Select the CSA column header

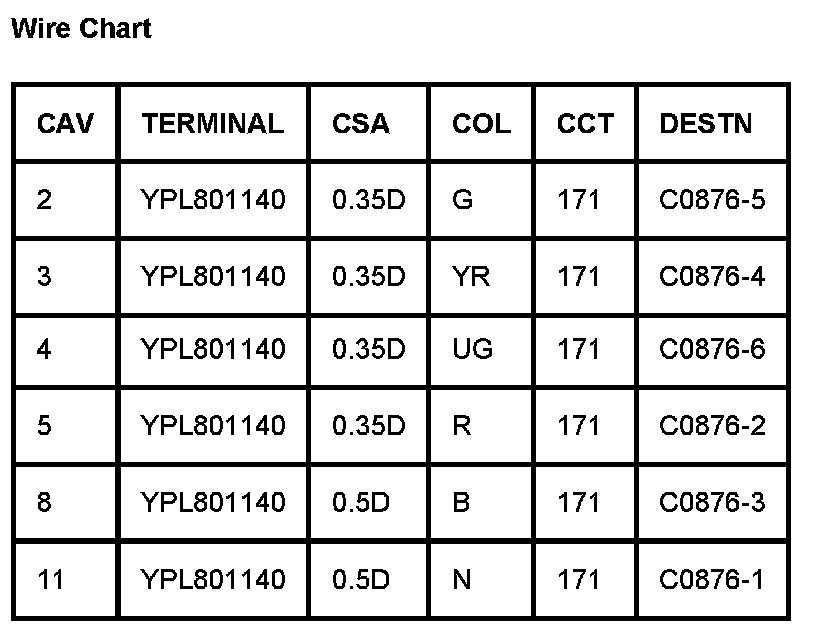[361, 124]
